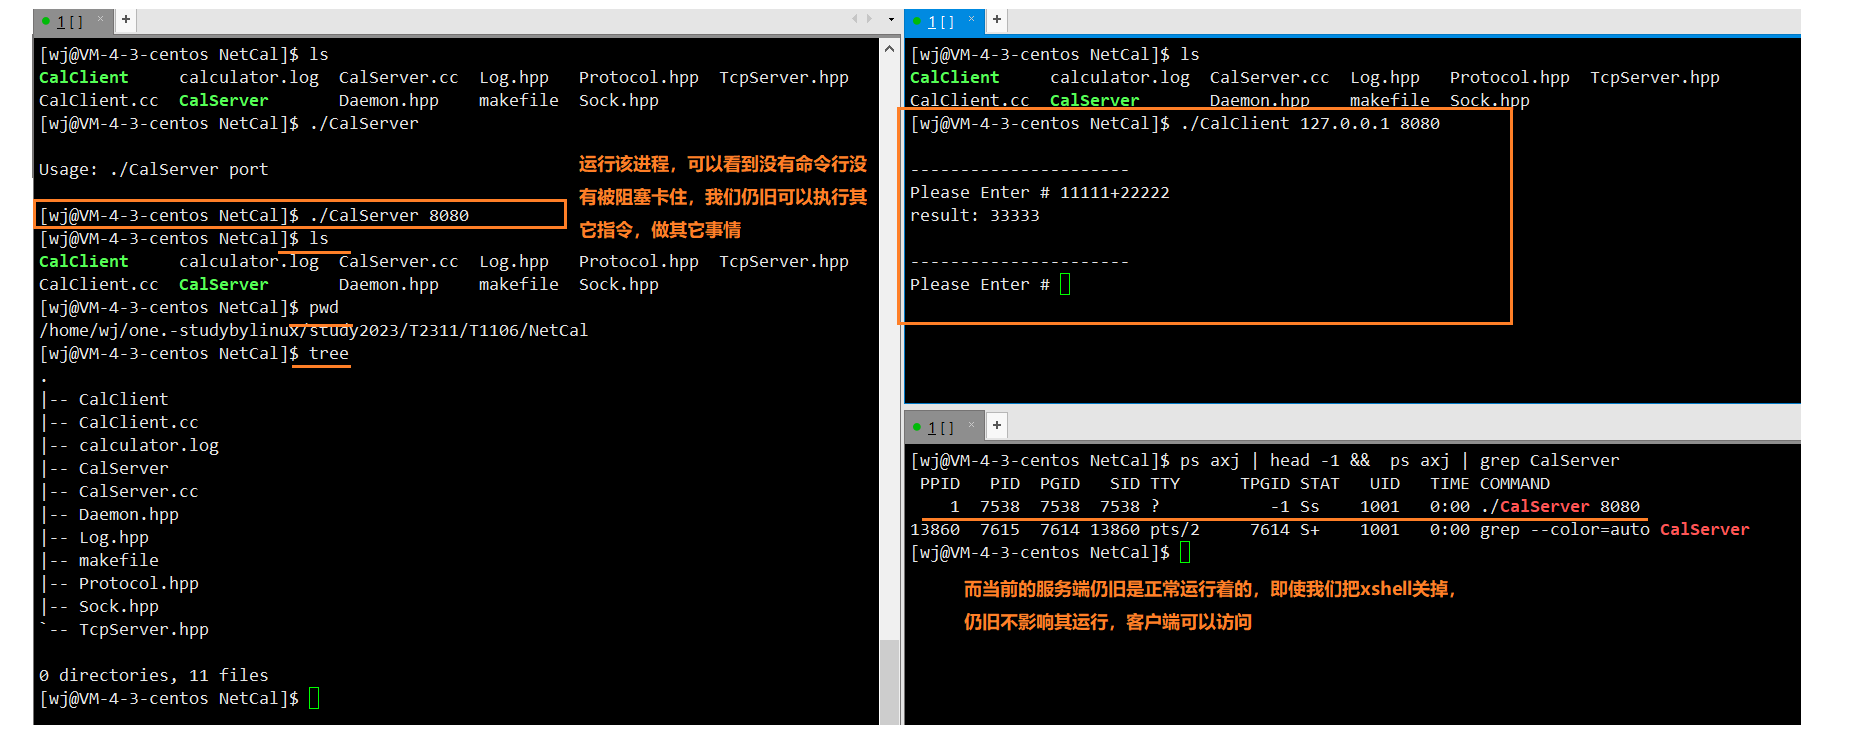Click the "result: 33333" output line

[x=975, y=215]
